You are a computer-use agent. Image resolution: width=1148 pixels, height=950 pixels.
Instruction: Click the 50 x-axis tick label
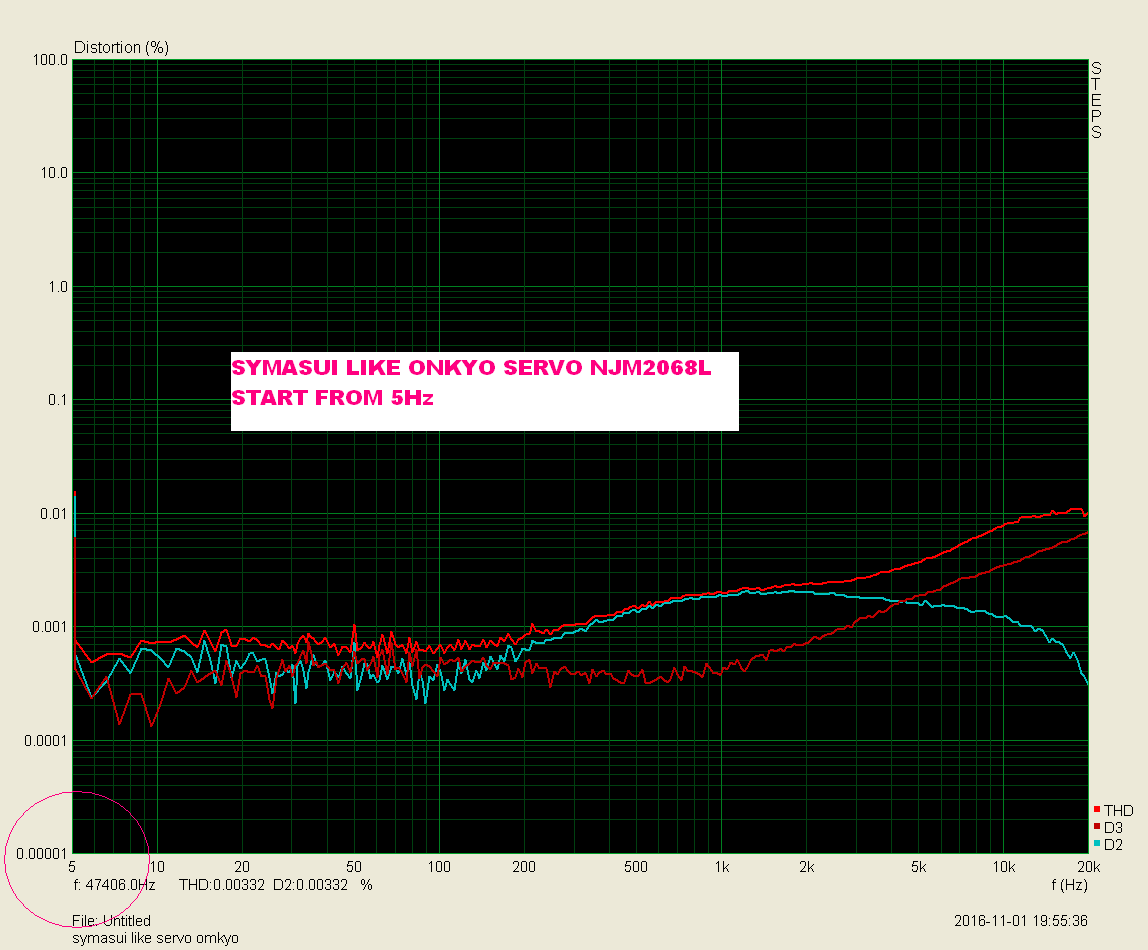point(354,867)
